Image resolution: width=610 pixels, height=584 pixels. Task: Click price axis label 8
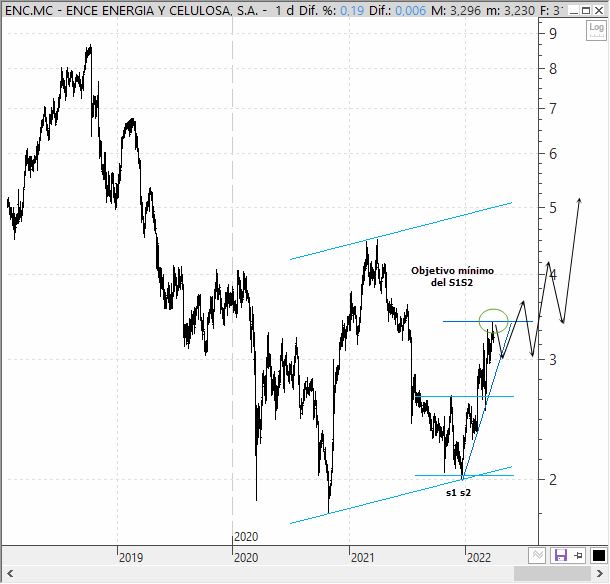(x=553, y=69)
